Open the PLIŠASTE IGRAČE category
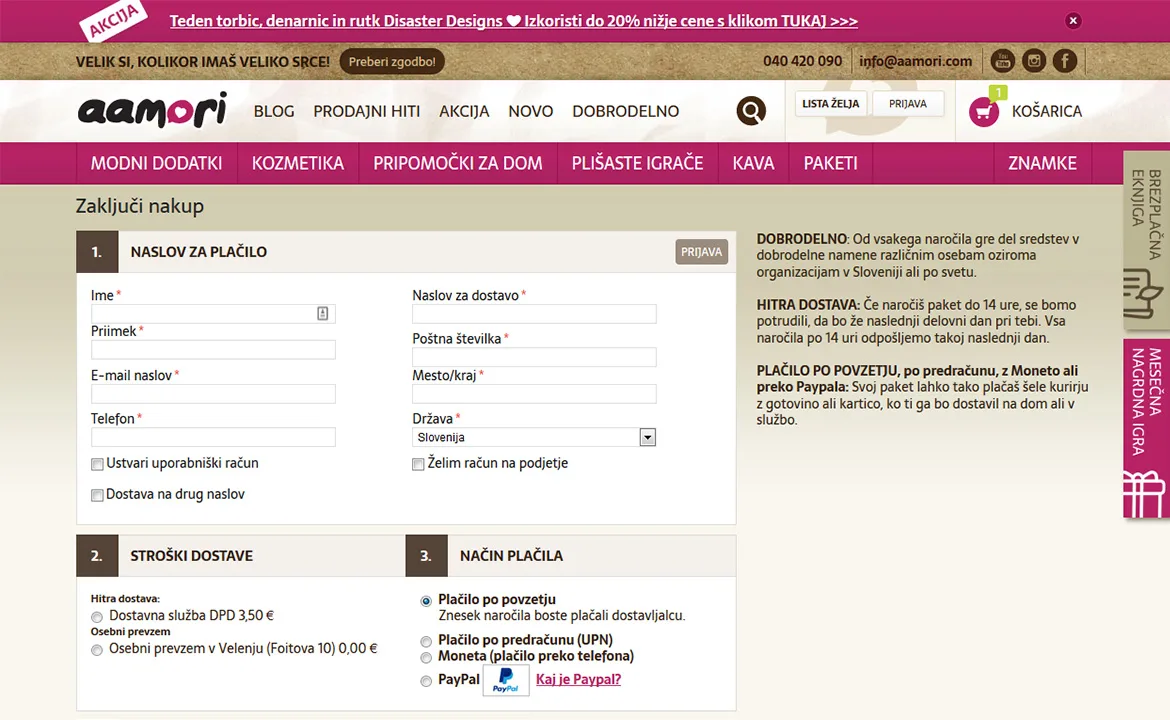The image size is (1170, 720). point(638,163)
